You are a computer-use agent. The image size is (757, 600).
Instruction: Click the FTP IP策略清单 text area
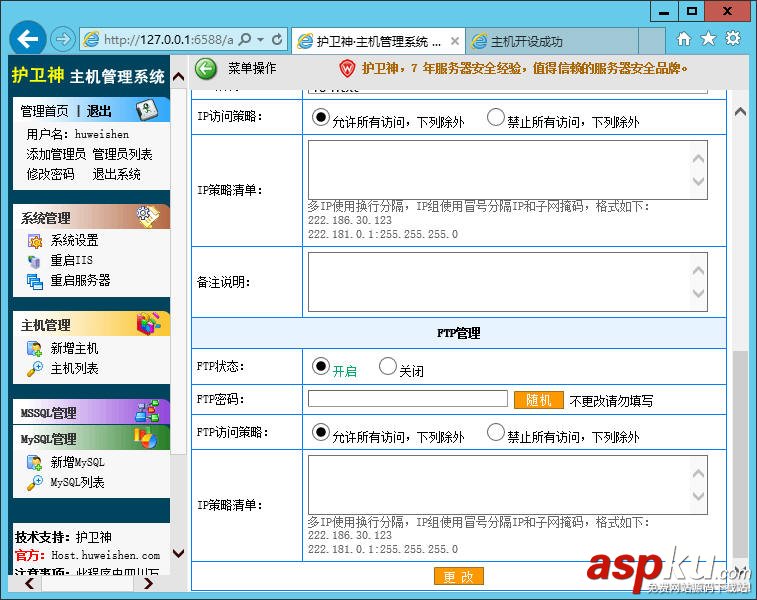[507, 485]
